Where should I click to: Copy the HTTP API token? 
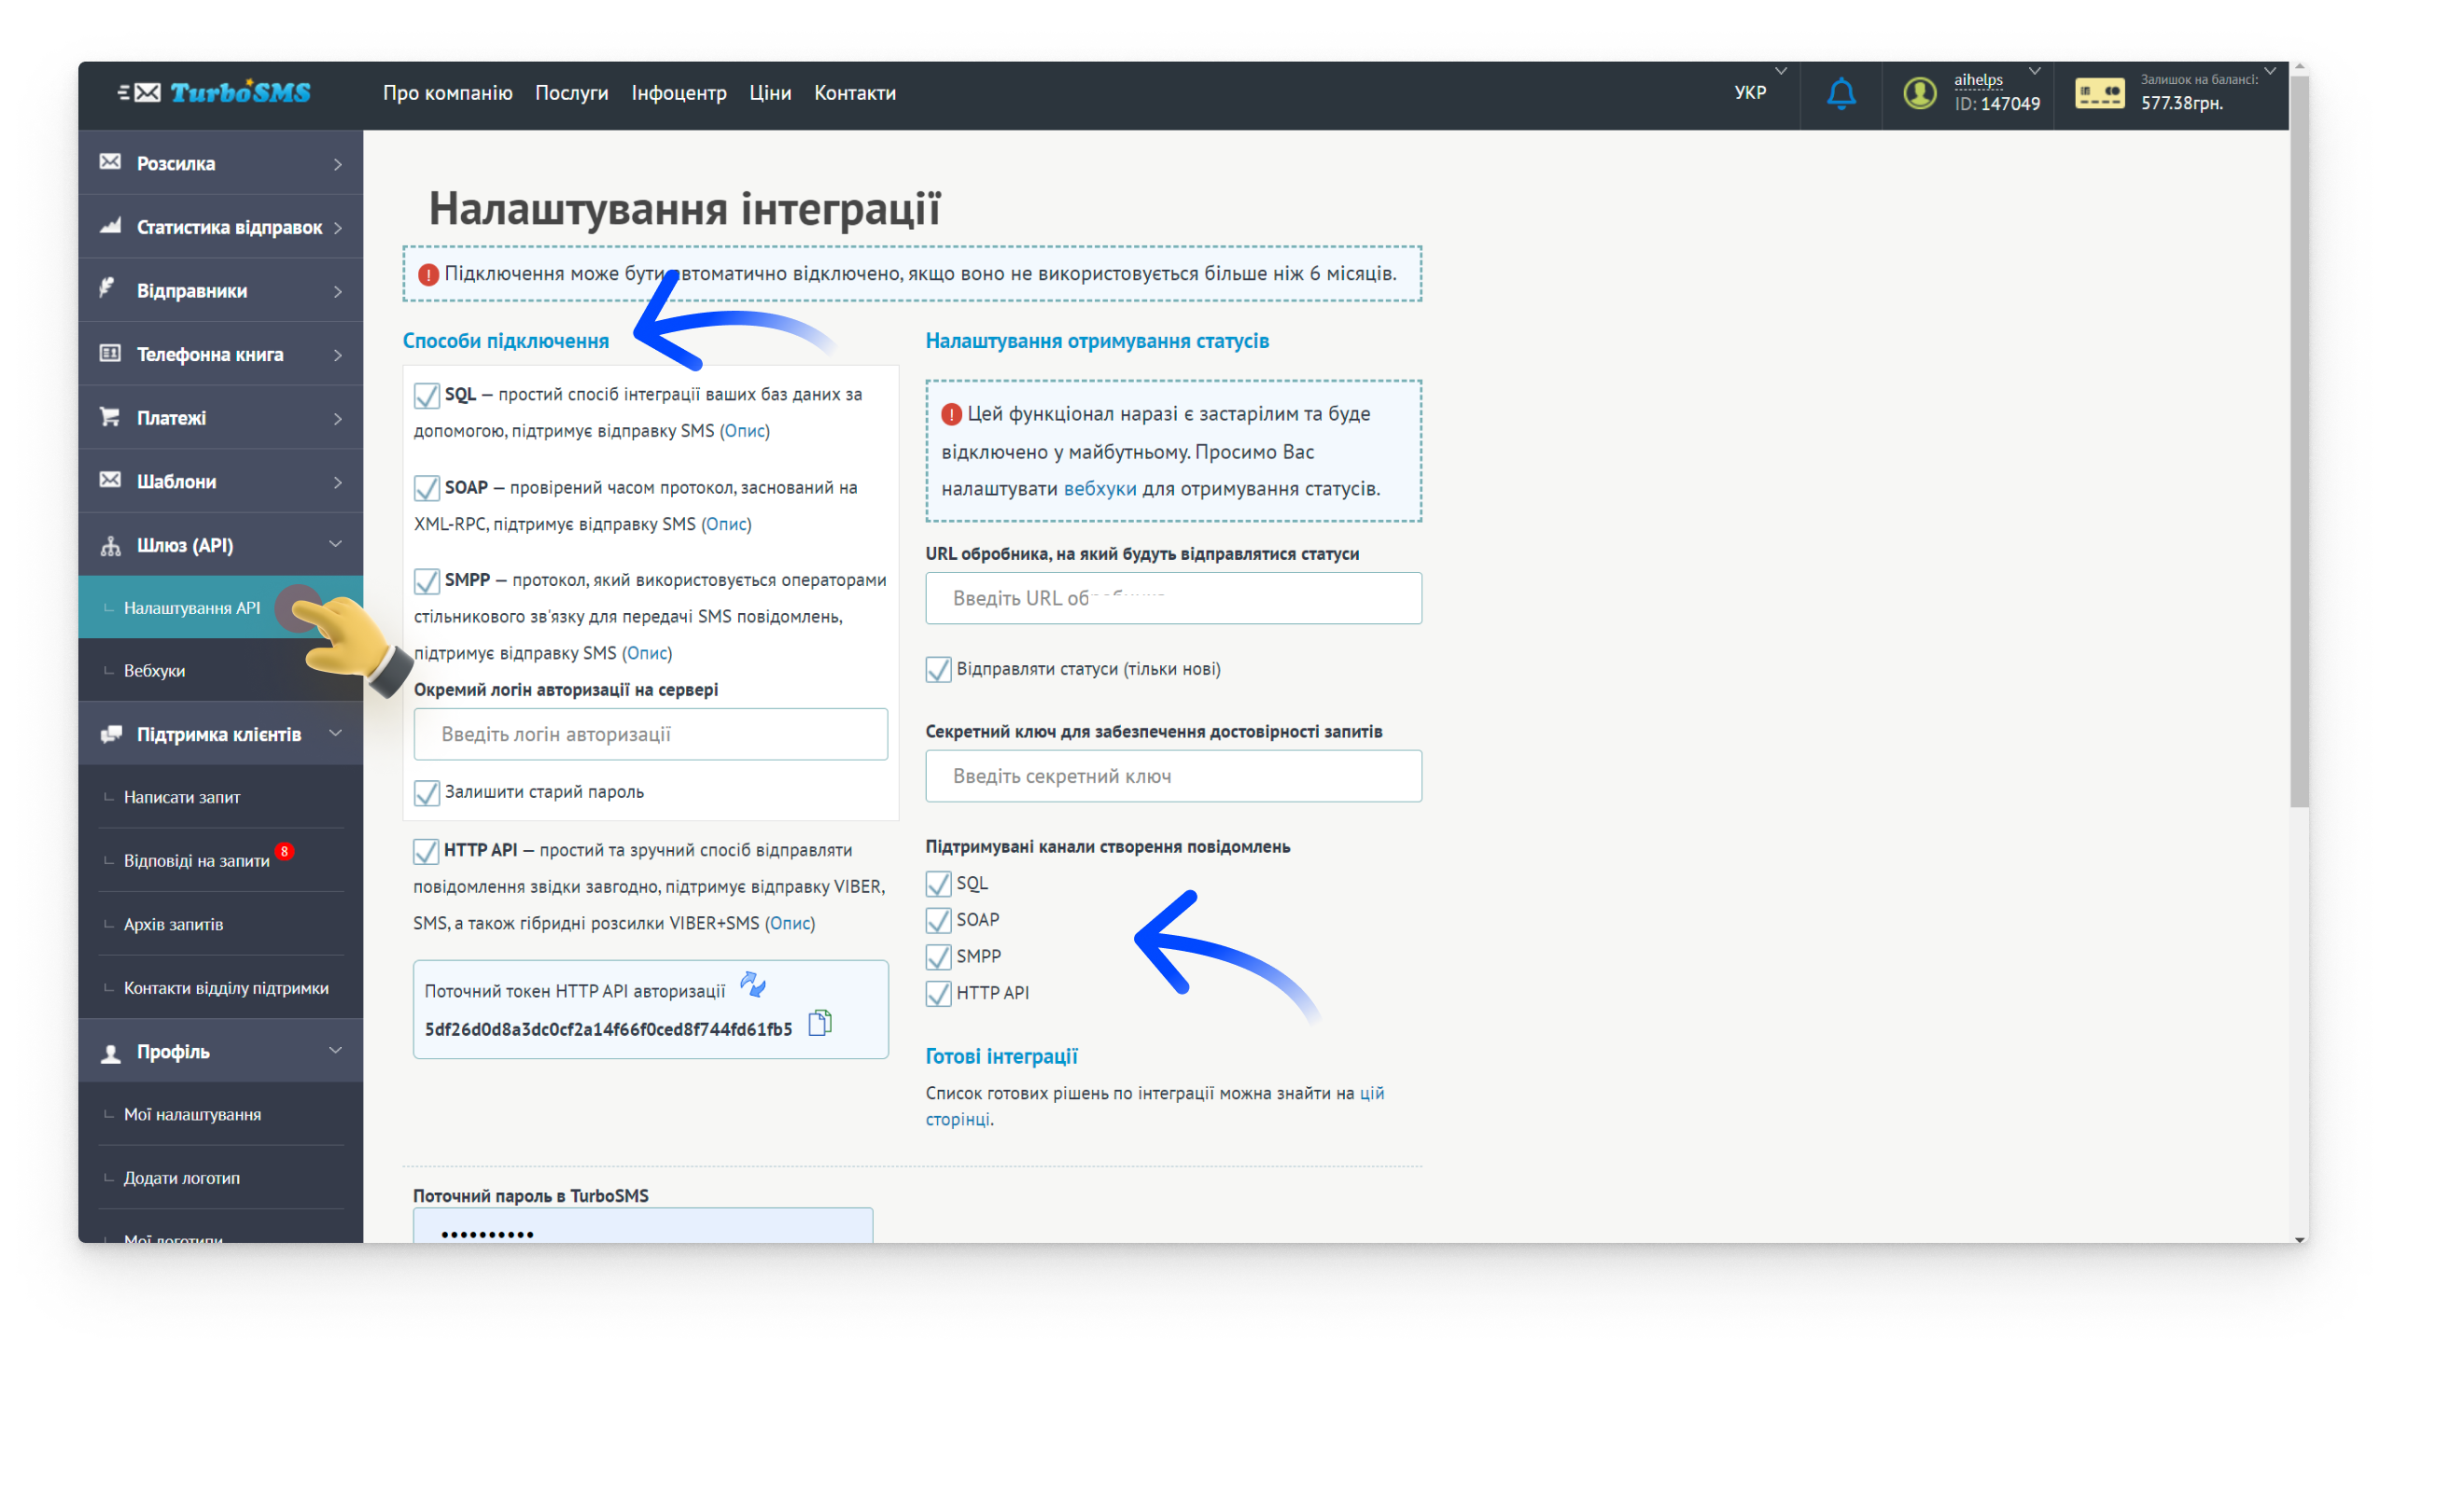[820, 1023]
